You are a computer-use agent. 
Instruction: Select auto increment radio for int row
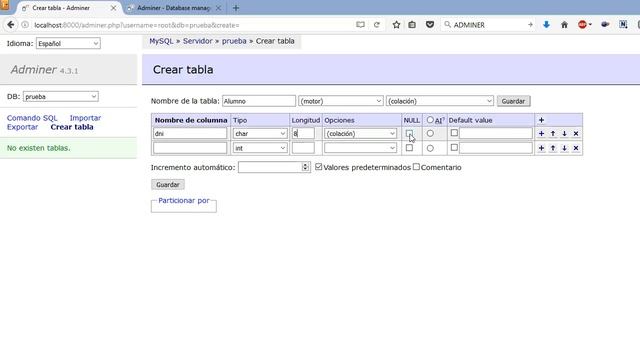click(x=430, y=149)
